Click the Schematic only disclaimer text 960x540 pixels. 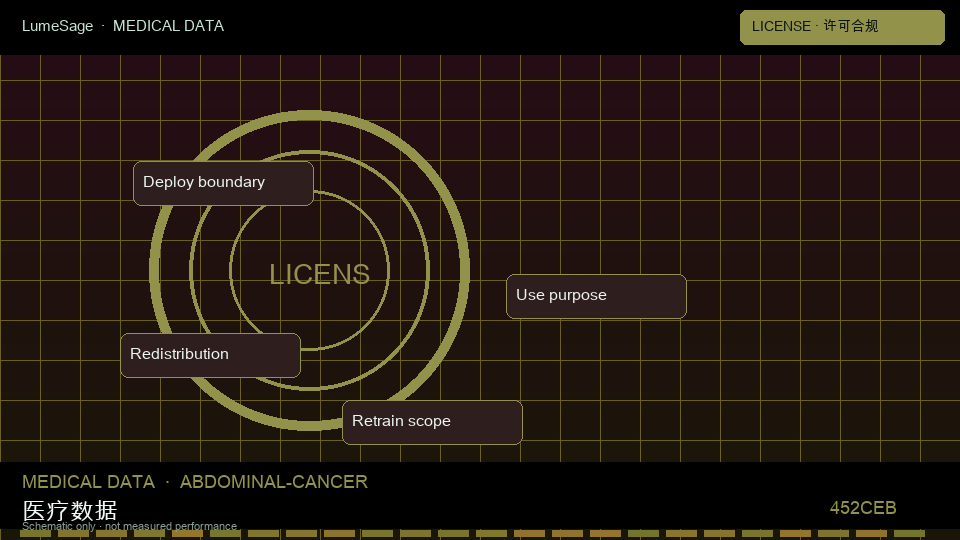click(x=129, y=526)
